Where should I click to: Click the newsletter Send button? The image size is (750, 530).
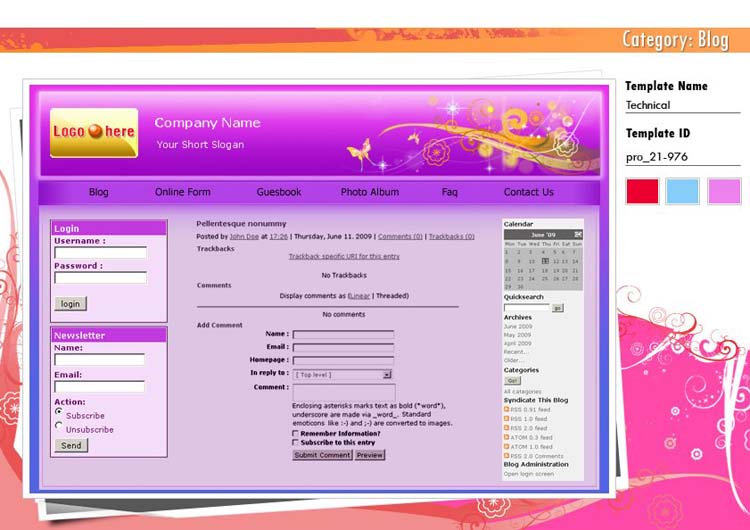(x=71, y=446)
